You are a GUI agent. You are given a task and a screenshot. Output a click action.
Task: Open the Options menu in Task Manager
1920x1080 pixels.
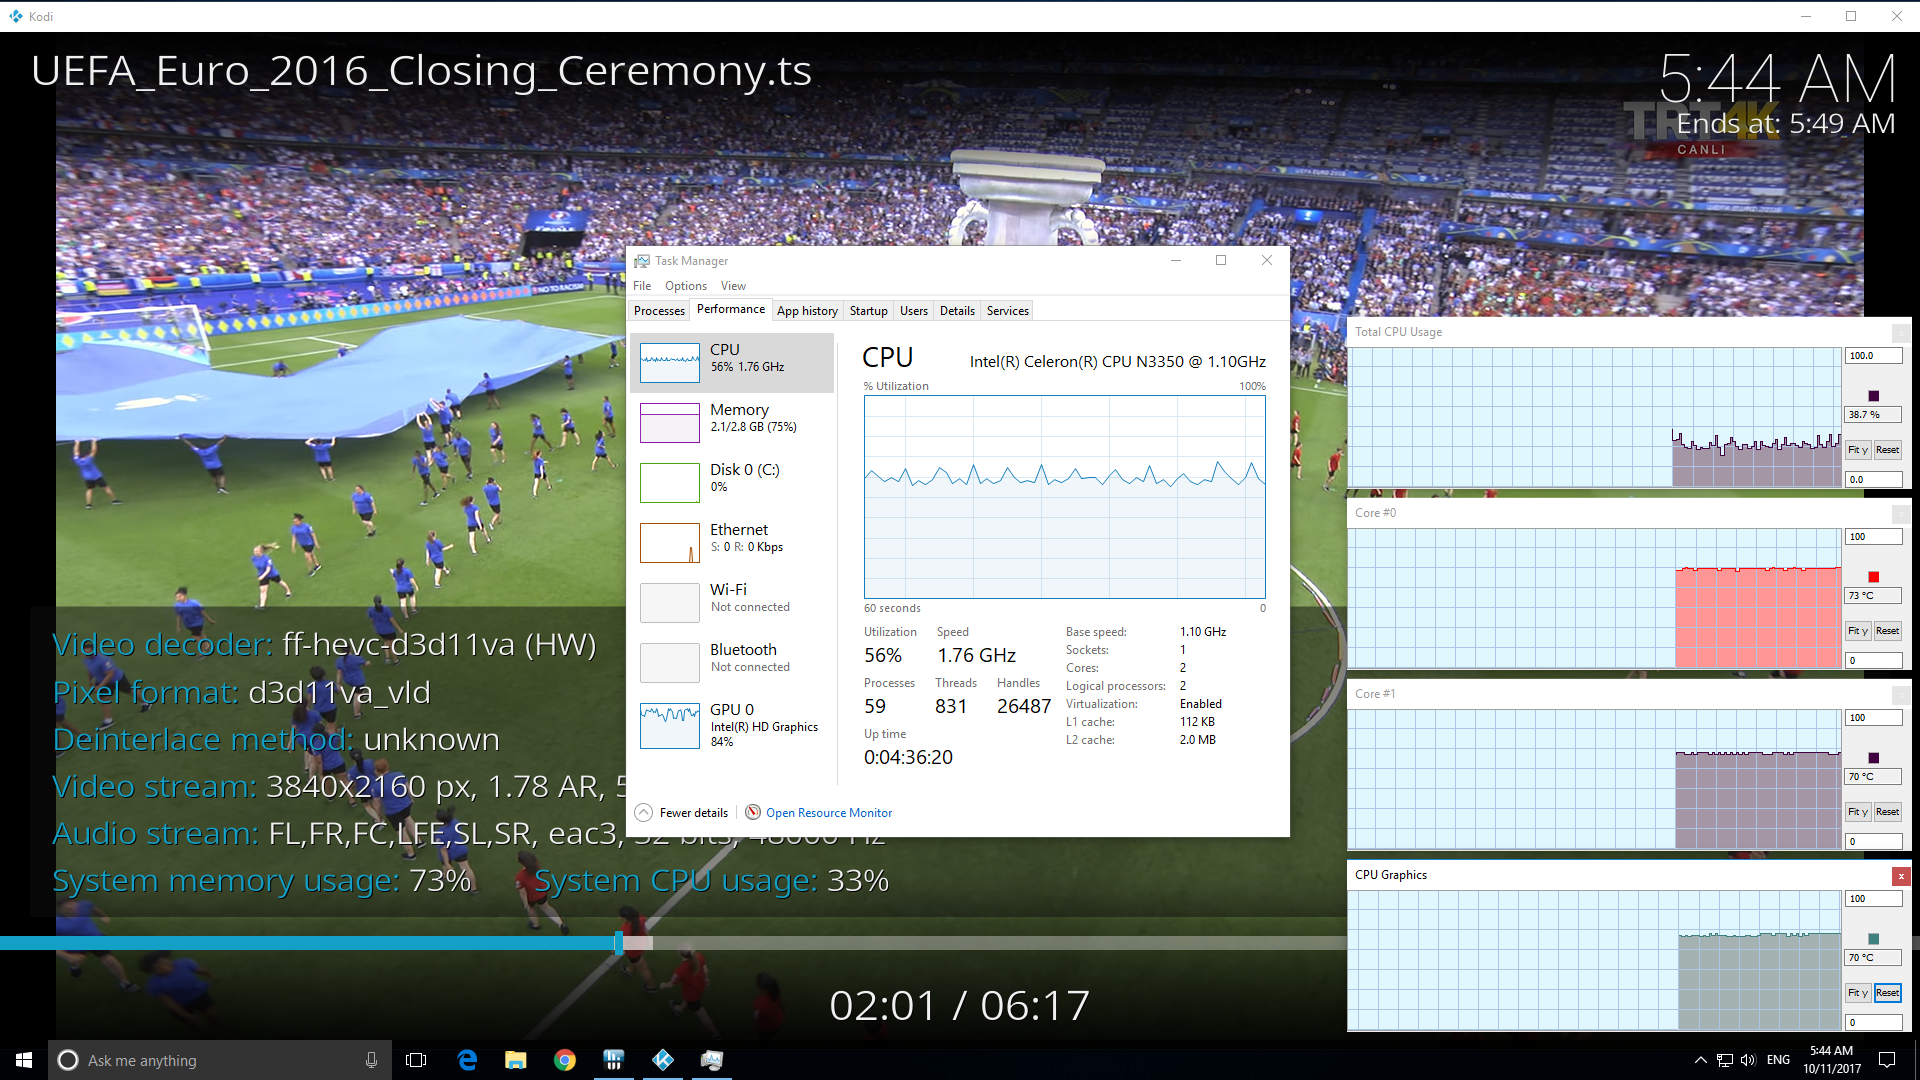coord(686,286)
